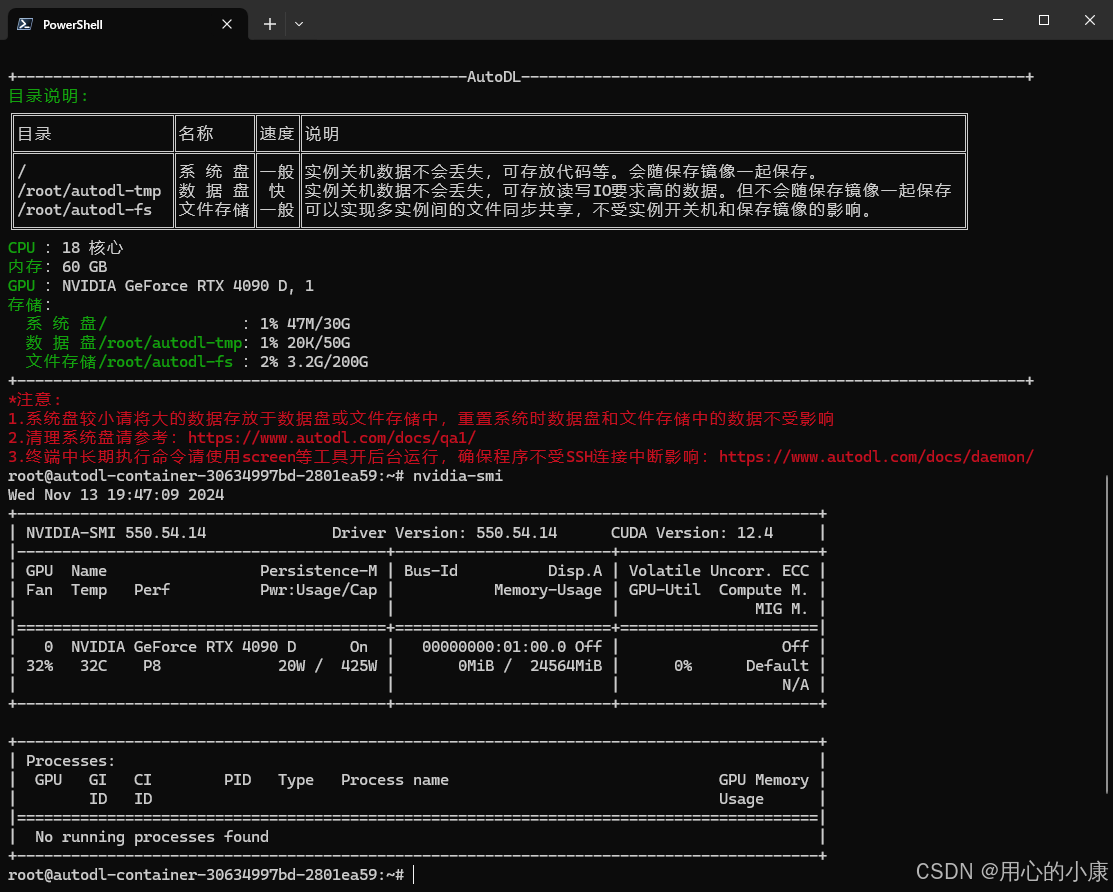Click the 'Process name' column header
Viewport: 1113px width, 892px height.
tap(395, 780)
